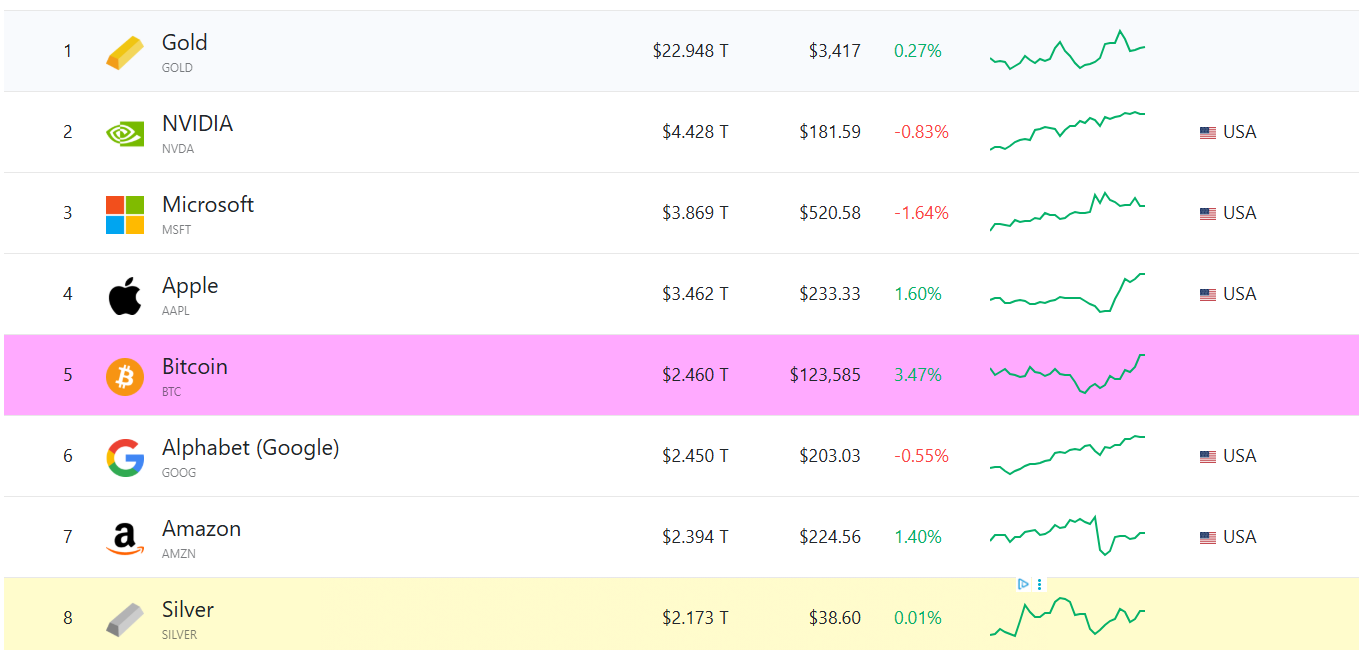Open the ad options three-dot menu
Screen dimensions: 1359x650
point(1040,584)
